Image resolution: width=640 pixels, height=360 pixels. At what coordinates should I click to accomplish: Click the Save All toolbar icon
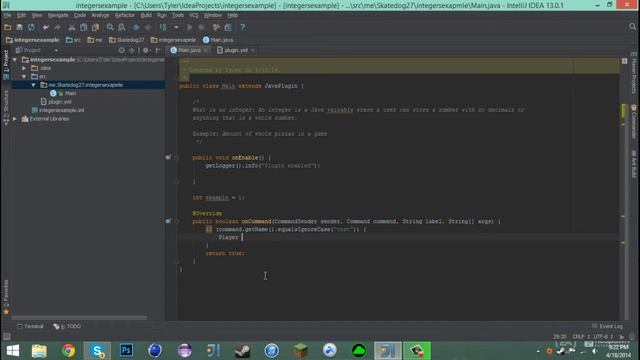tap(19, 27)
